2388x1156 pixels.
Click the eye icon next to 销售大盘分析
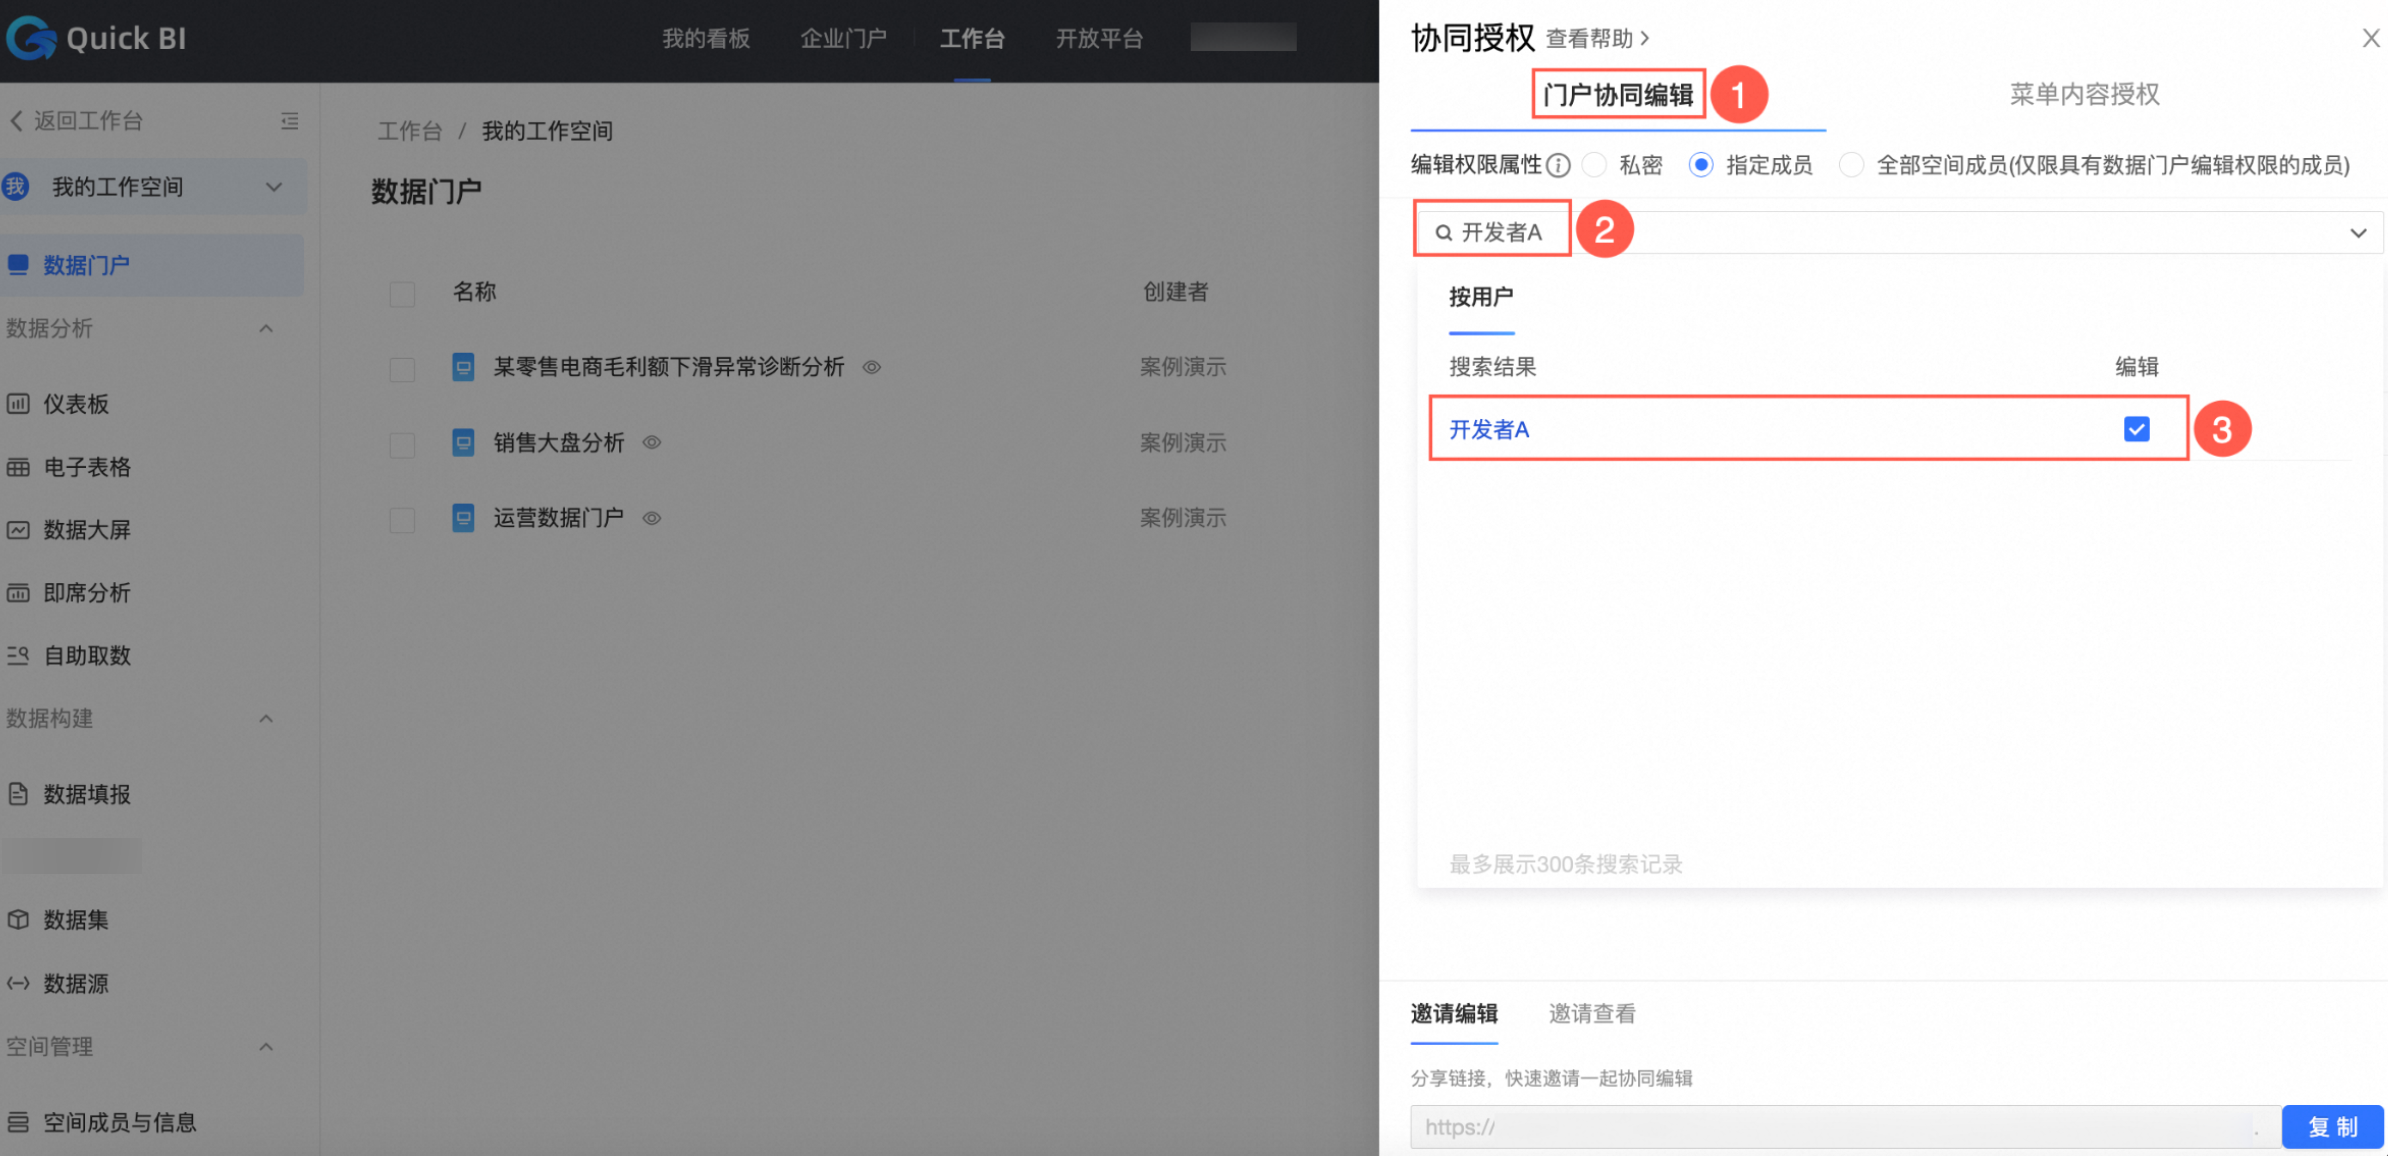(x=652, y=442)
